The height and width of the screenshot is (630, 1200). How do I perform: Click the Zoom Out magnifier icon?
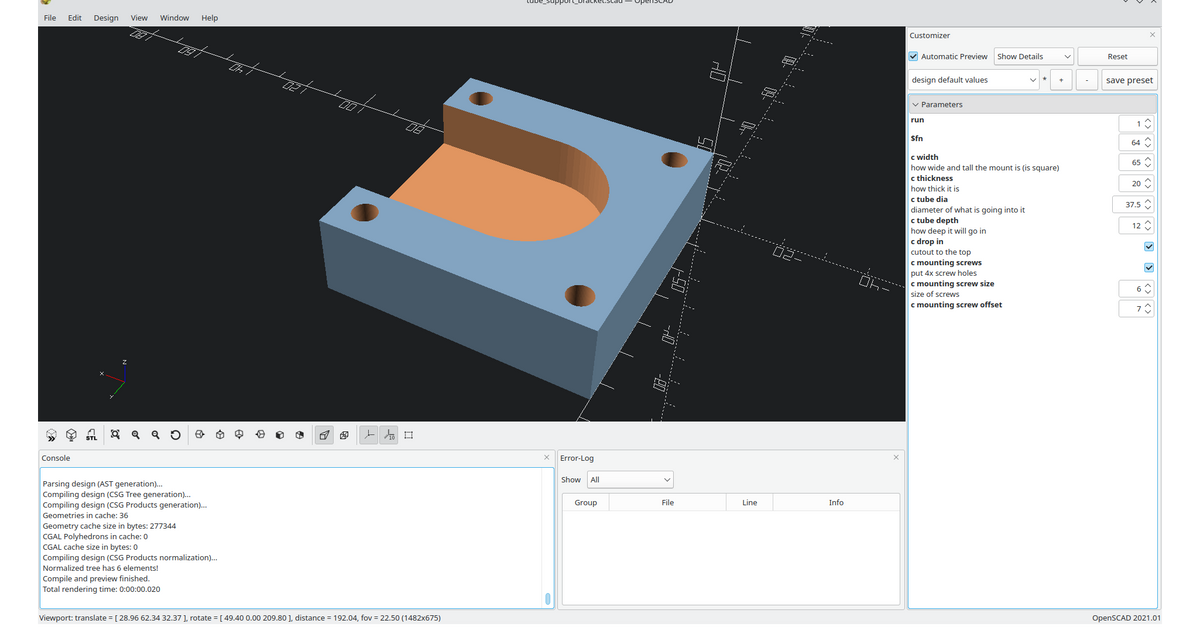(x=155, y=434)
